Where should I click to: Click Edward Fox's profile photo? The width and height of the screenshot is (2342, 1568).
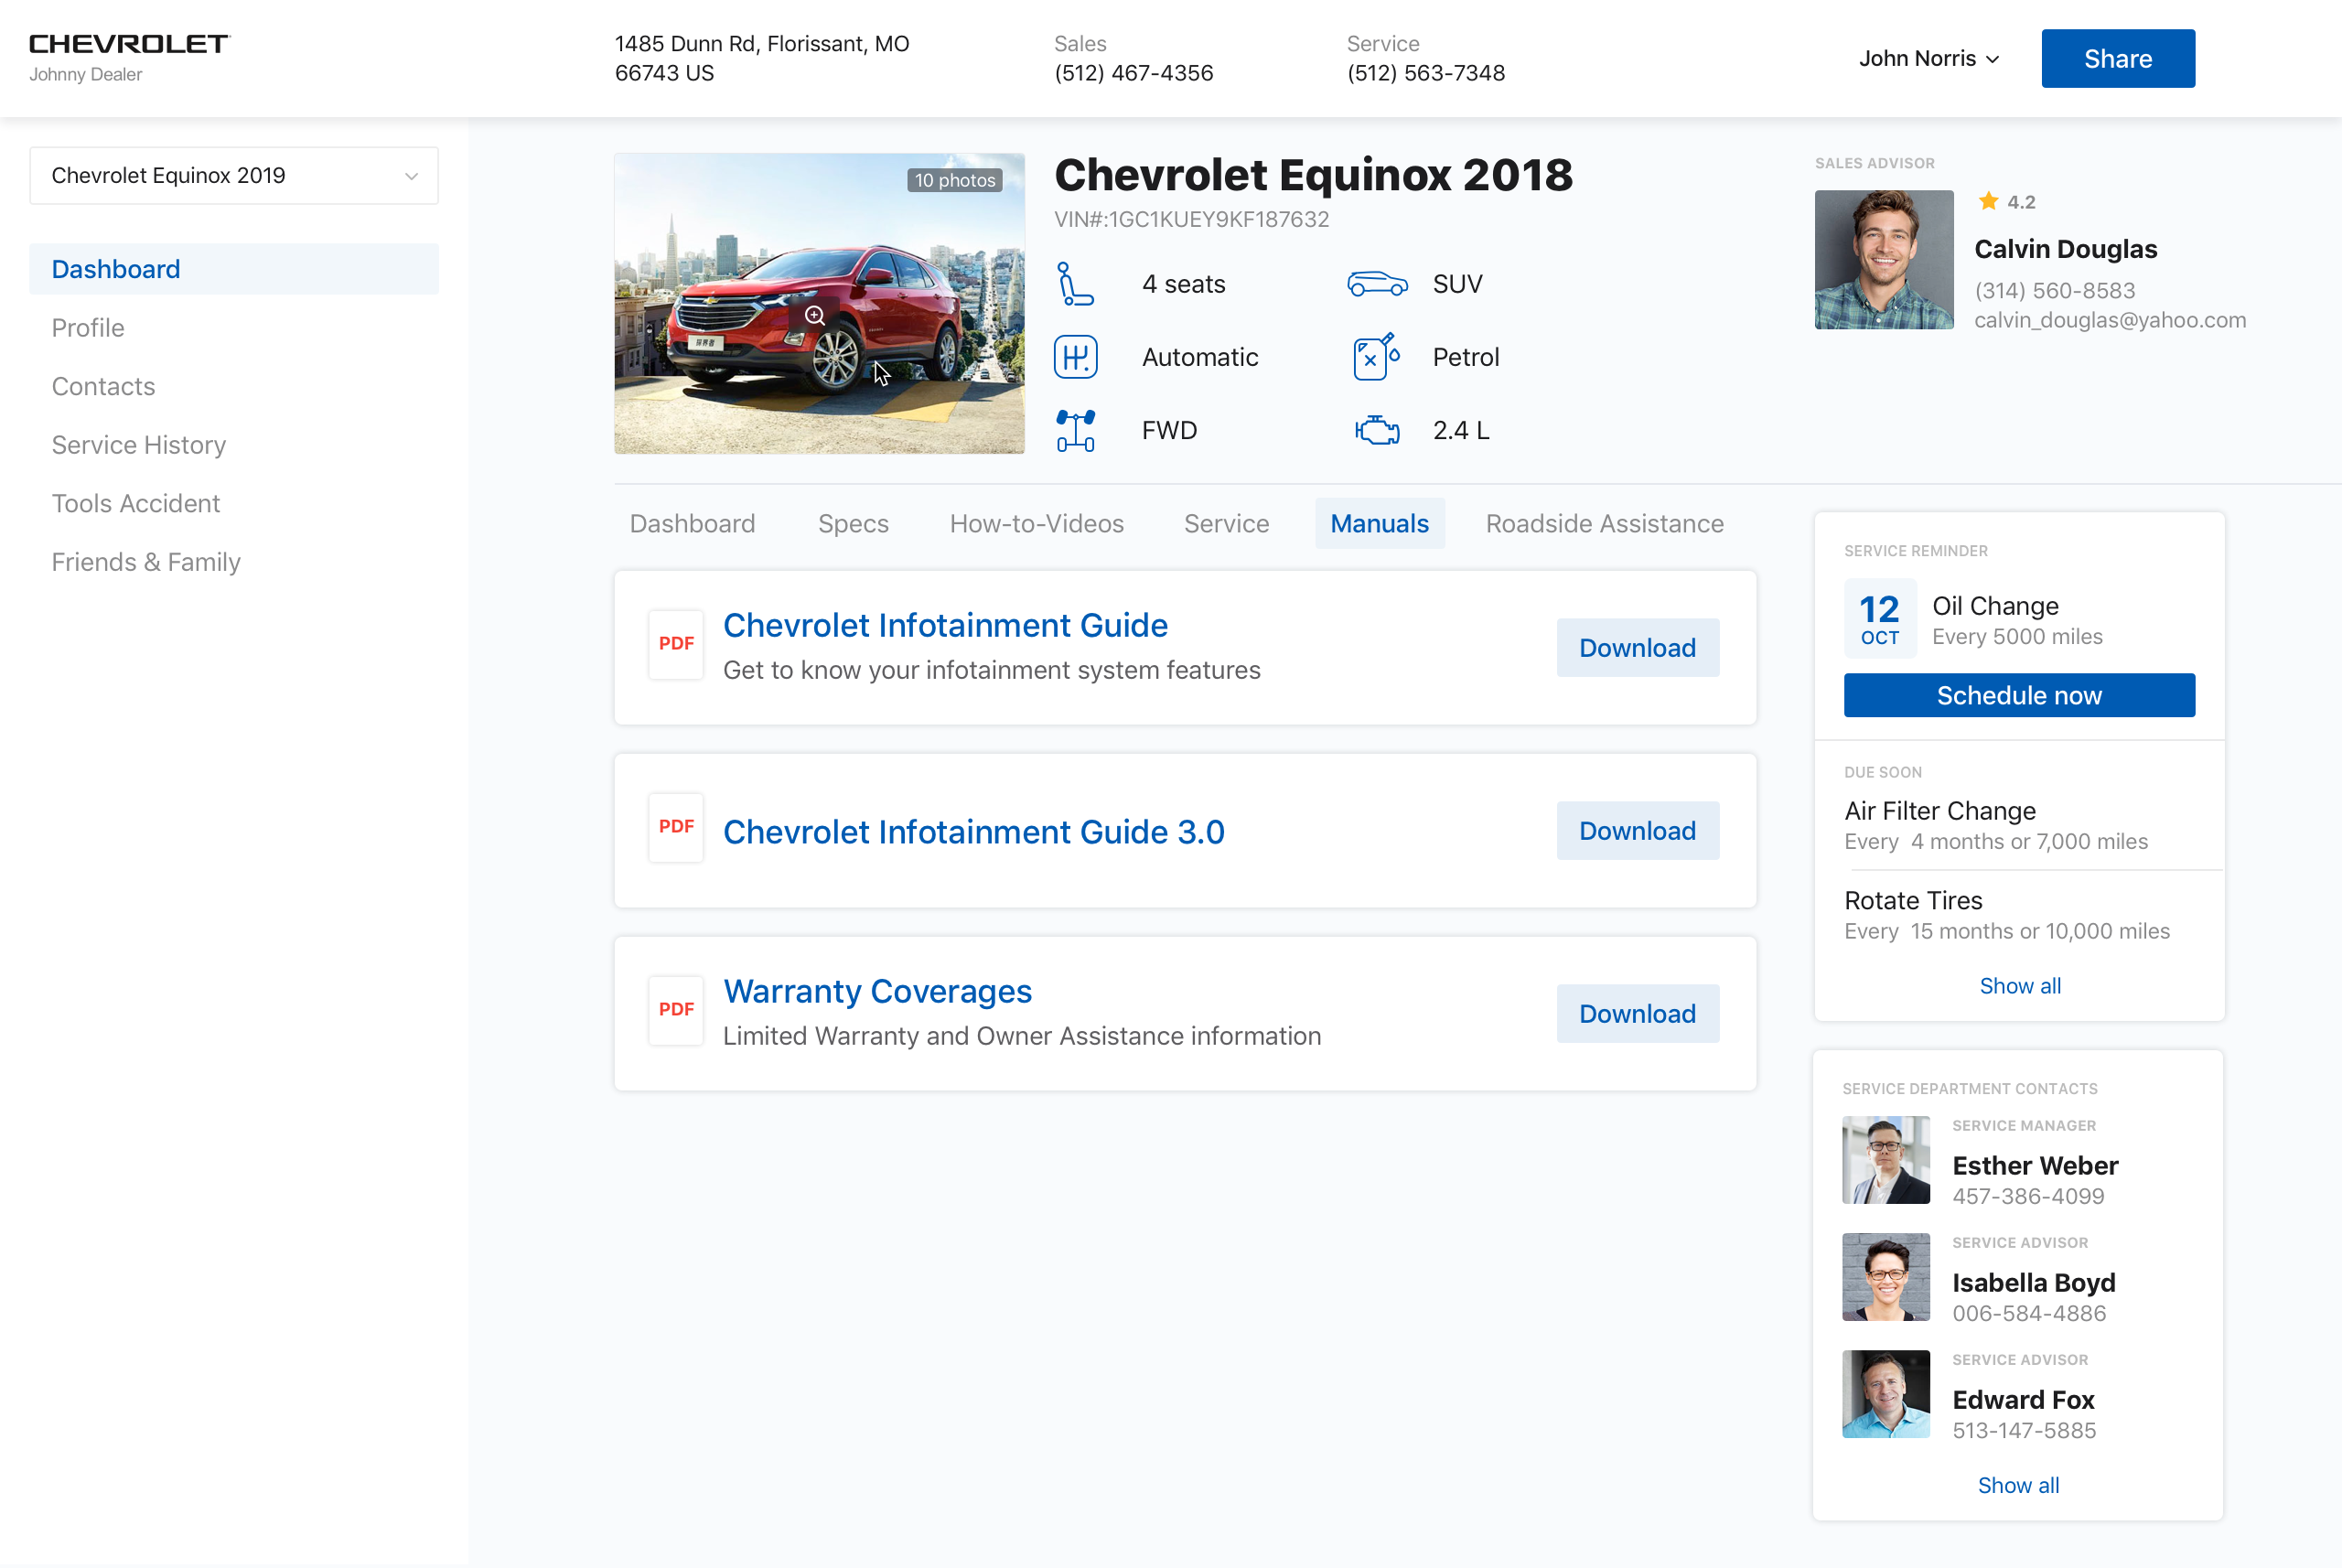[x=1886, y=1394]
